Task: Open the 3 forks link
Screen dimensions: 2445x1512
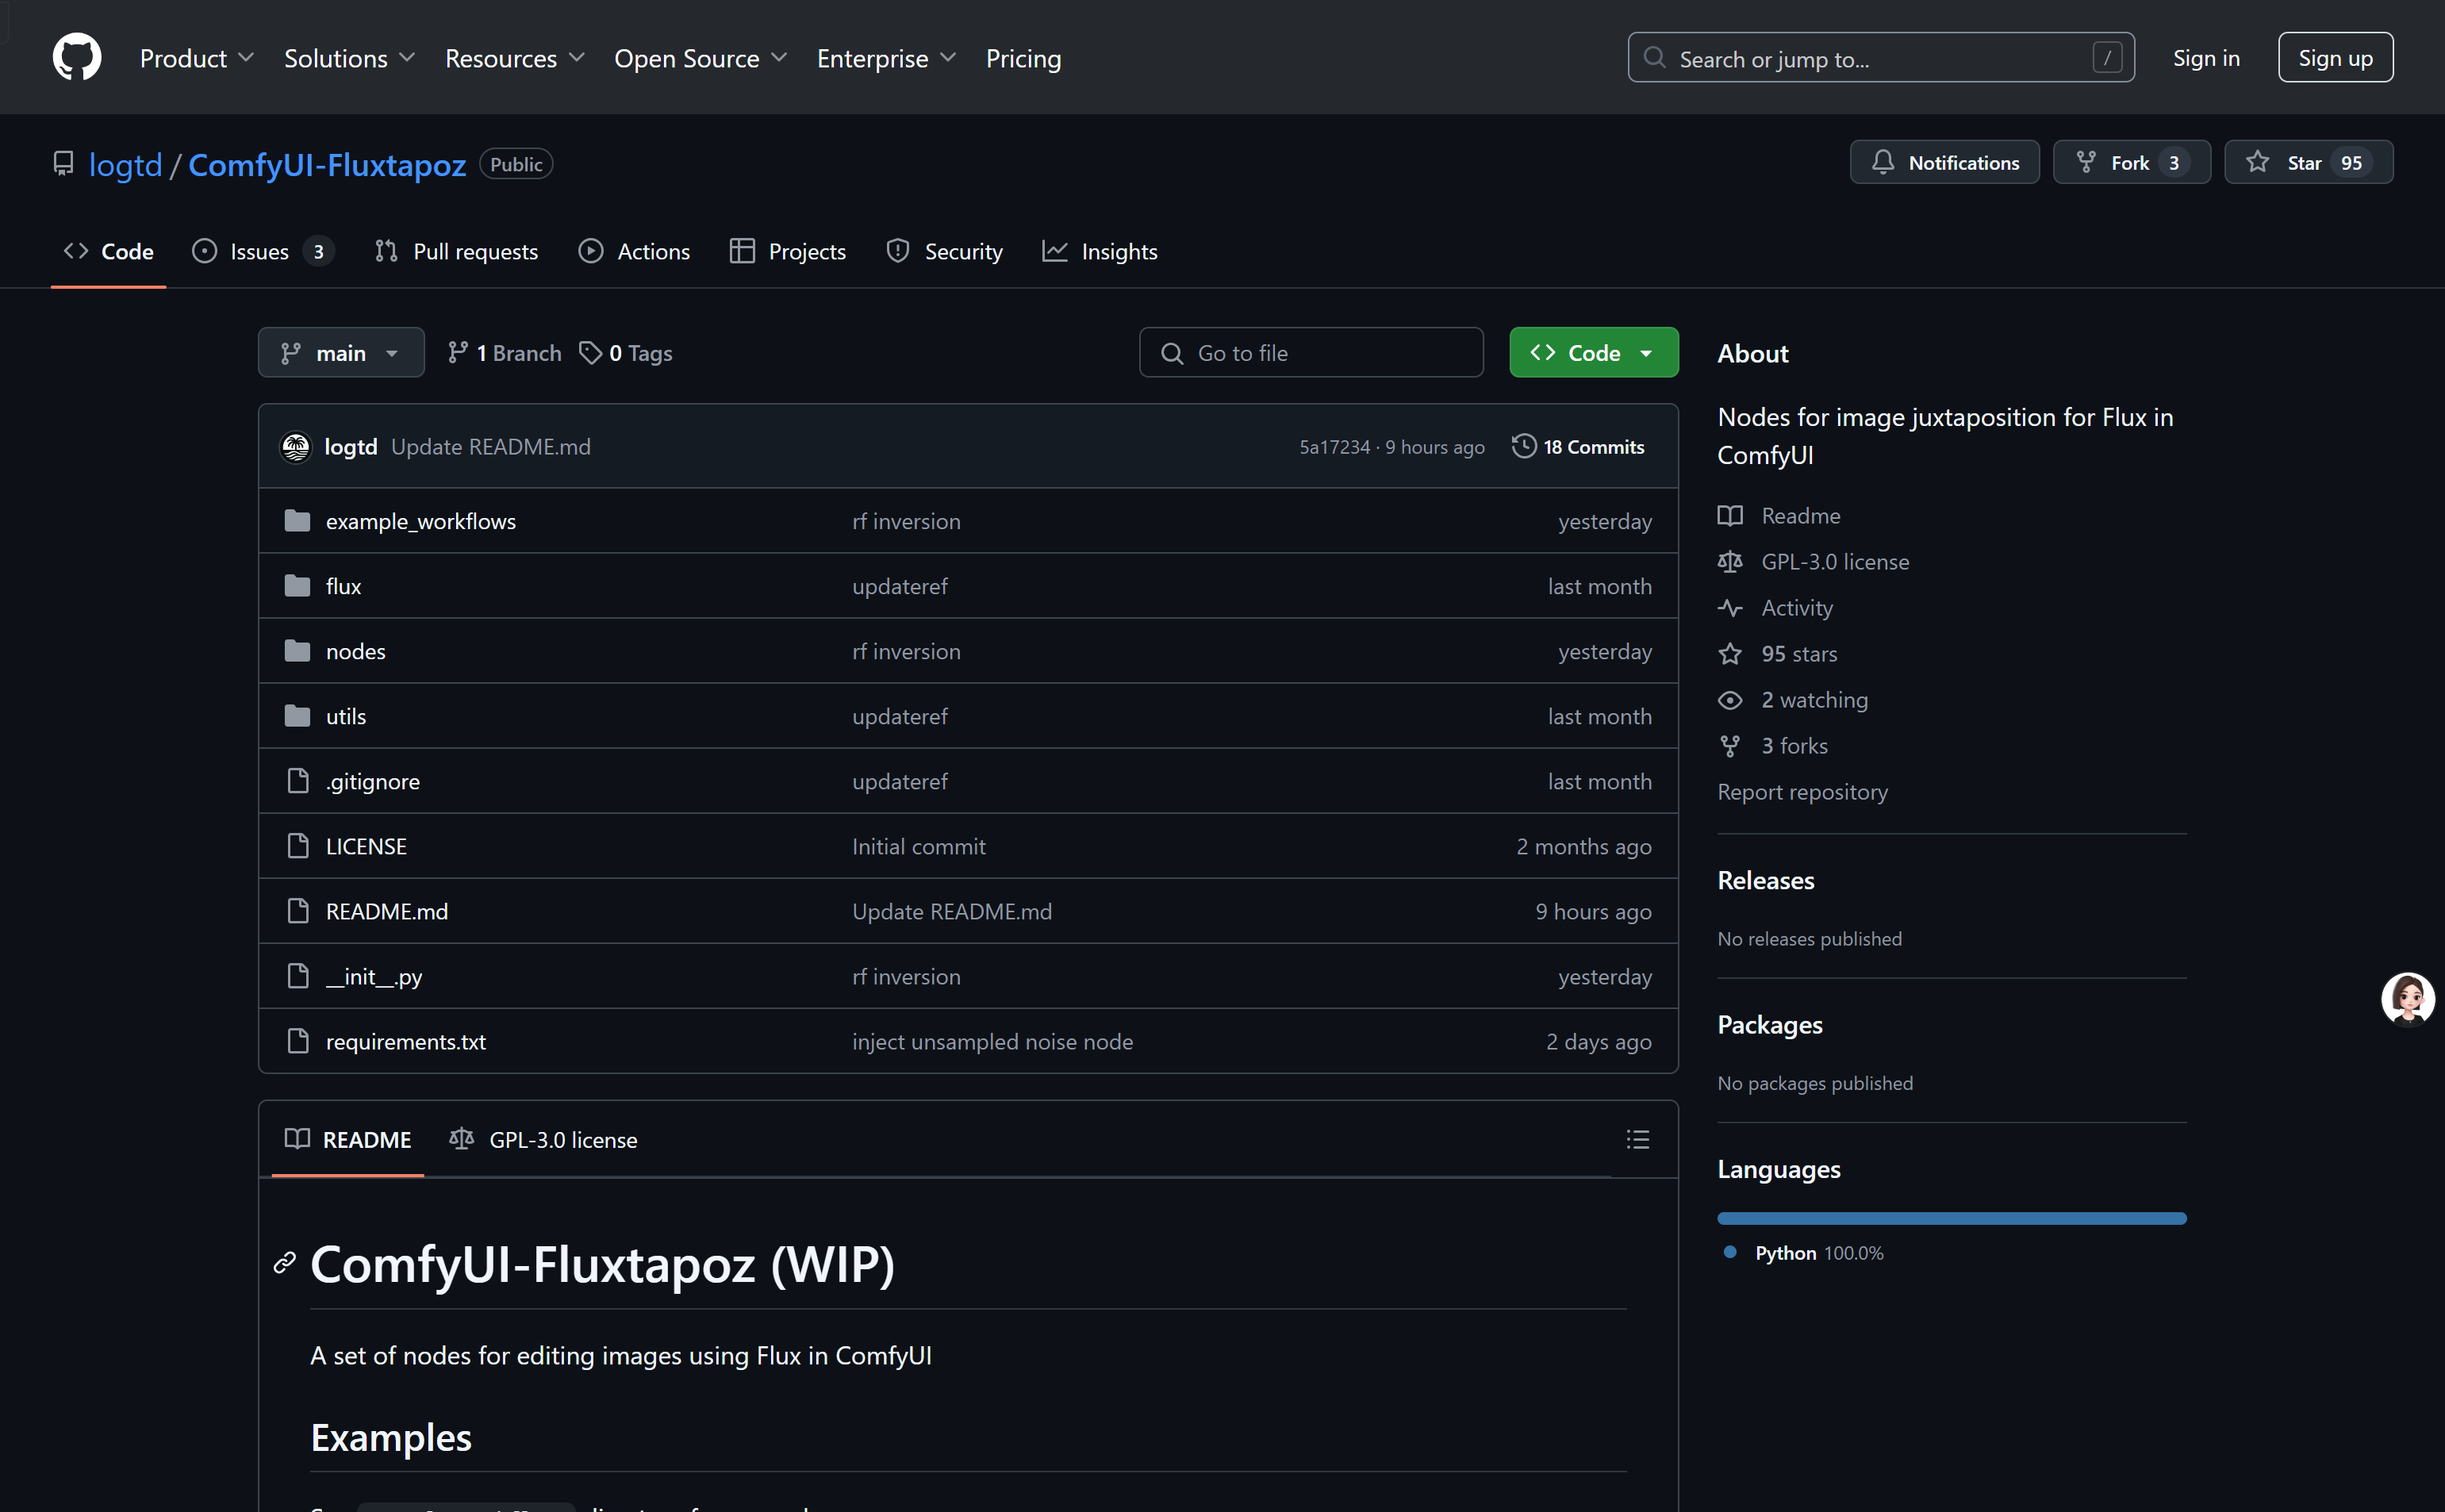Action: pos(1794,746)
